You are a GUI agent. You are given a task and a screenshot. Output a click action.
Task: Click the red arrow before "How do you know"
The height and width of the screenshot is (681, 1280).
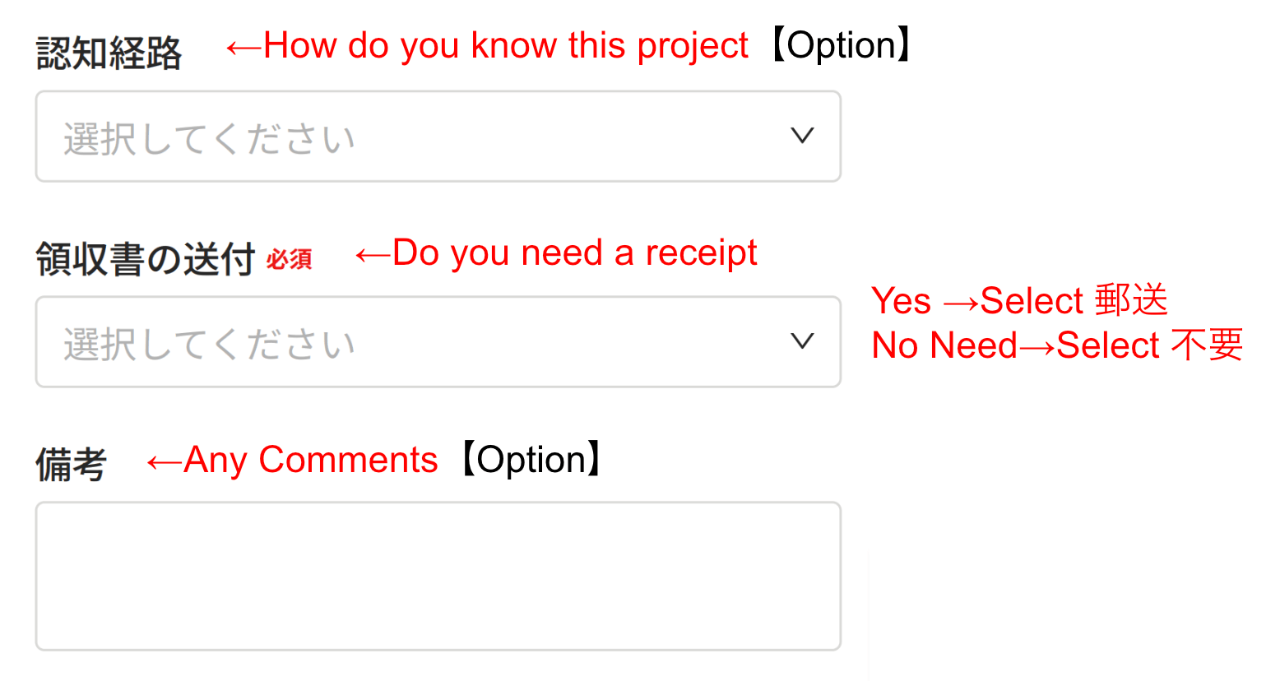(243, 47)
